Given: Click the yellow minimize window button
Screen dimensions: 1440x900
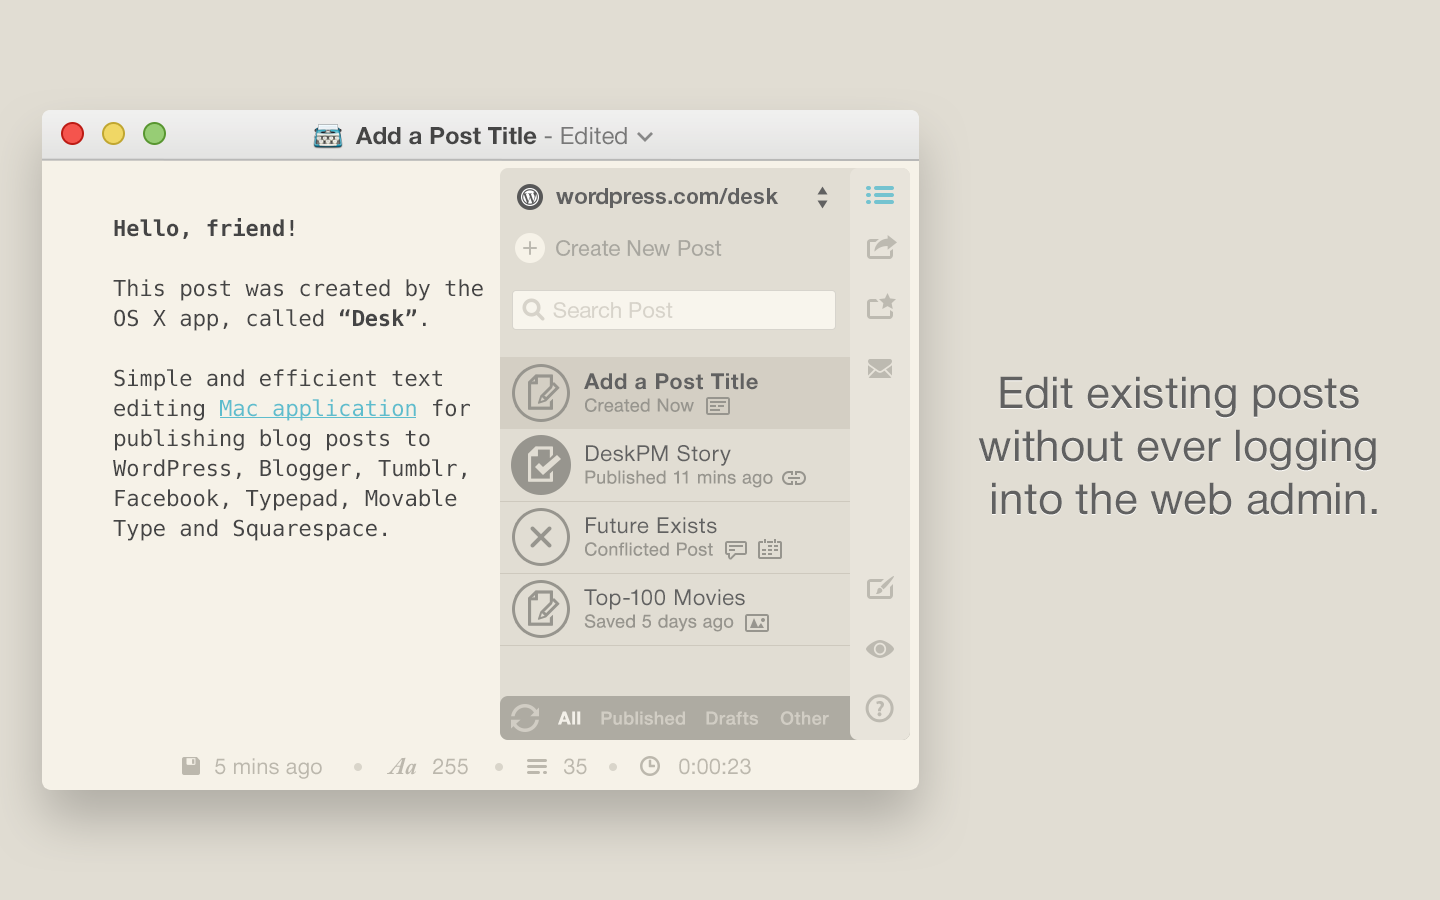Looking at the screenshot, I should (x=113, y=134).
